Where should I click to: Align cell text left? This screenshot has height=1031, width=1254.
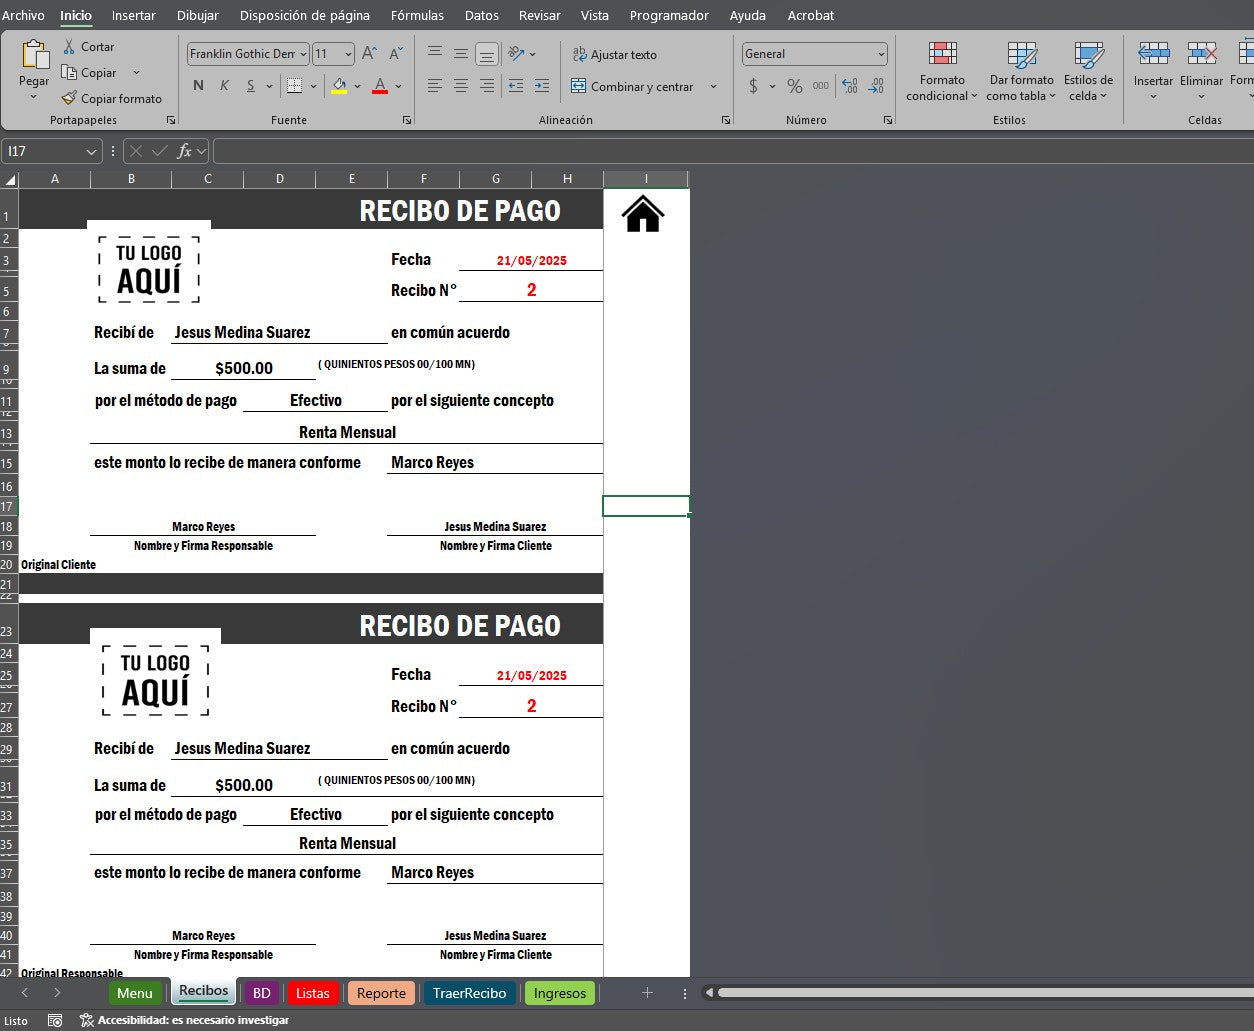(x=435, y=86)
